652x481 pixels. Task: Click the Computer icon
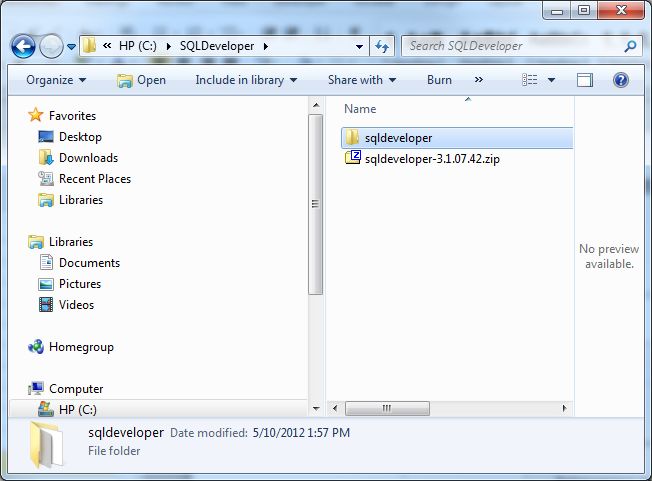click(36, 388)
